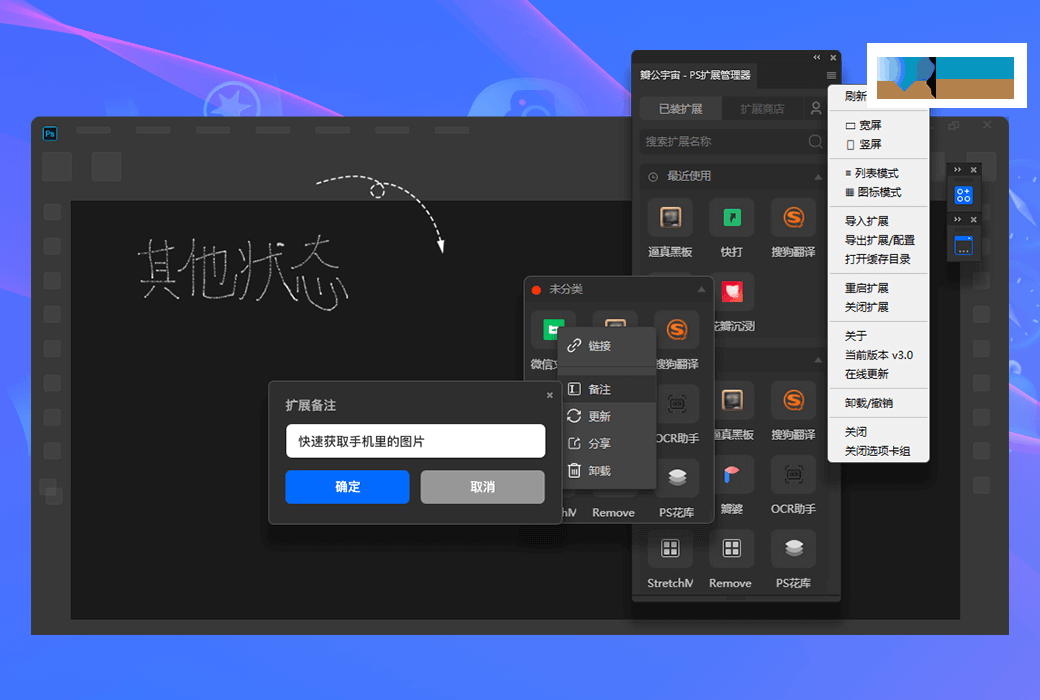Open Remove extension in main manager panel
Screen dimensions: 1040x700
pyautogui.click(x=732, y=548)
